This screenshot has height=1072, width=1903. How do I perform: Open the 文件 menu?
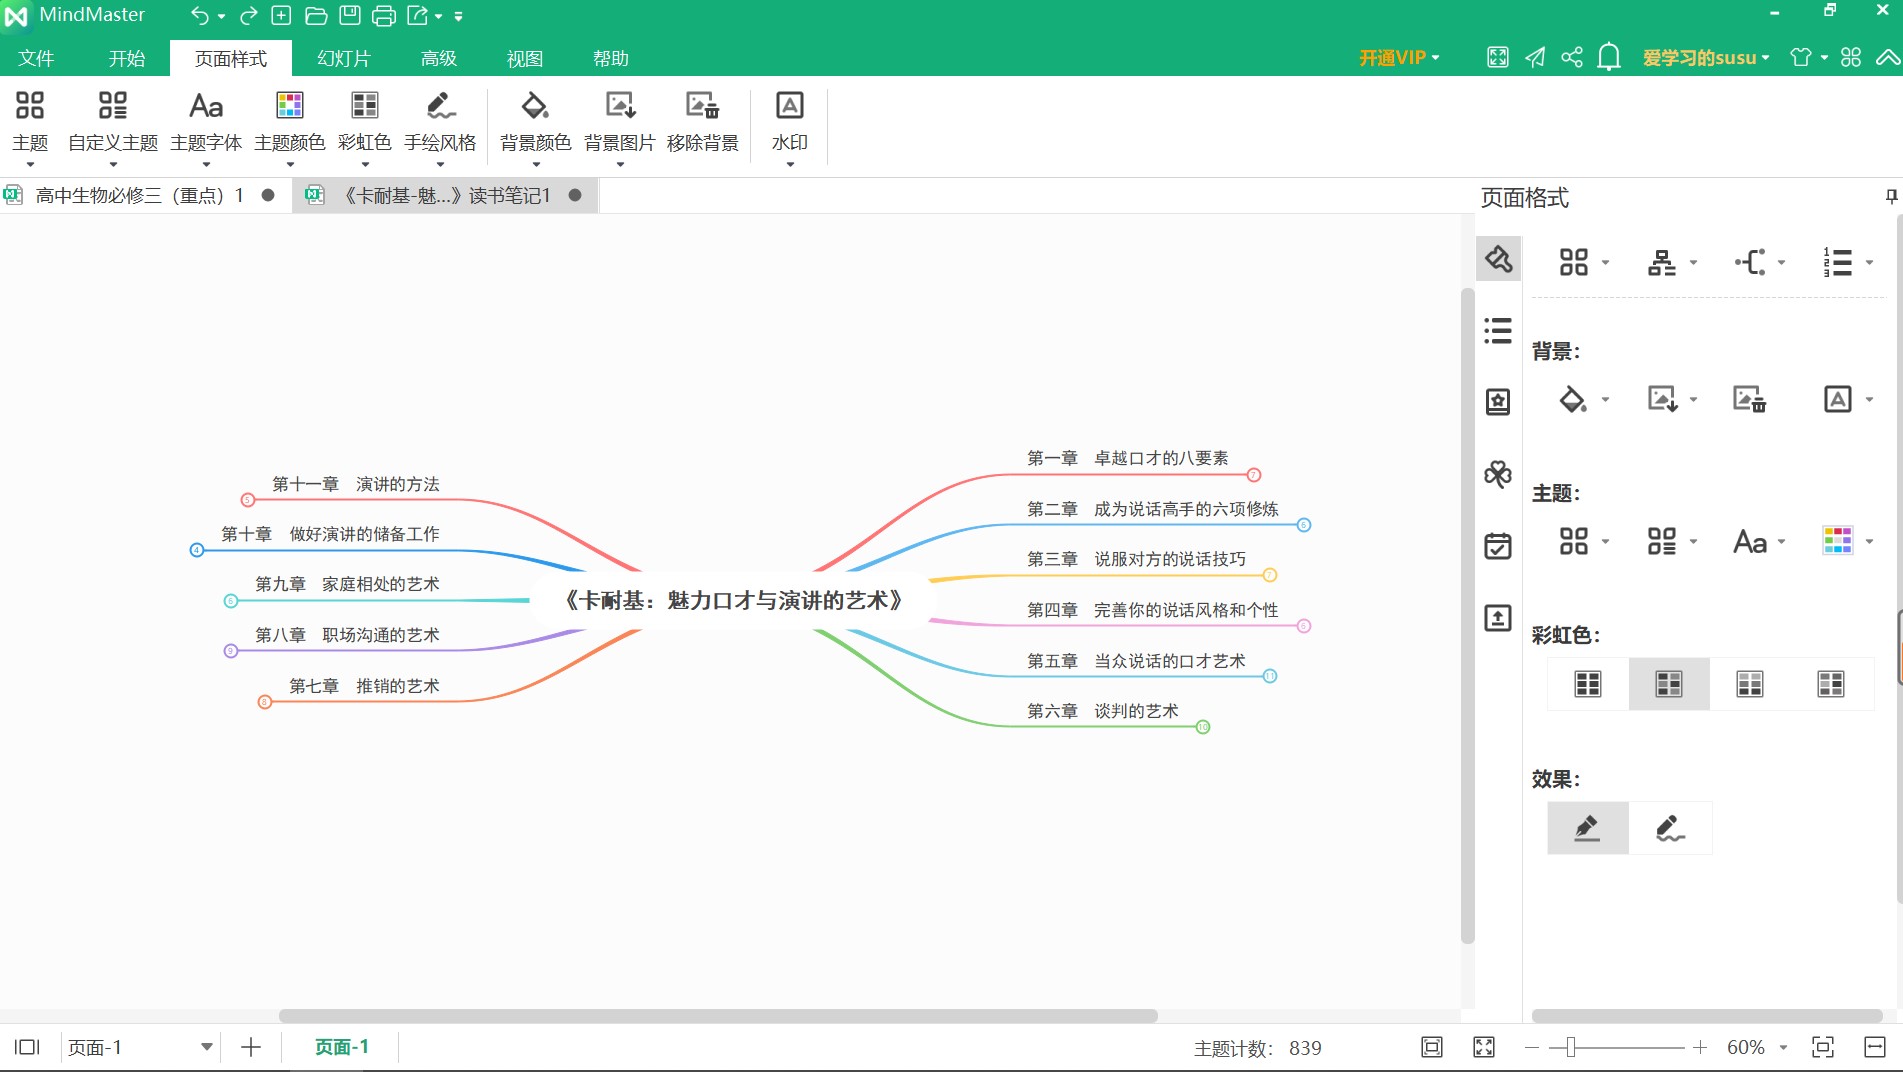point(36,58)
